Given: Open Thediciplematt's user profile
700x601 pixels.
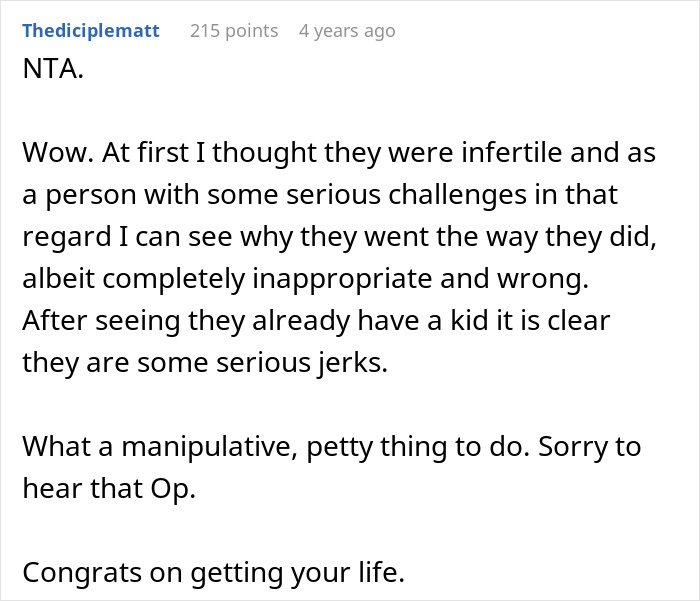Looking at the screenshot, I should pyautogui.click(x=91, y=31).
